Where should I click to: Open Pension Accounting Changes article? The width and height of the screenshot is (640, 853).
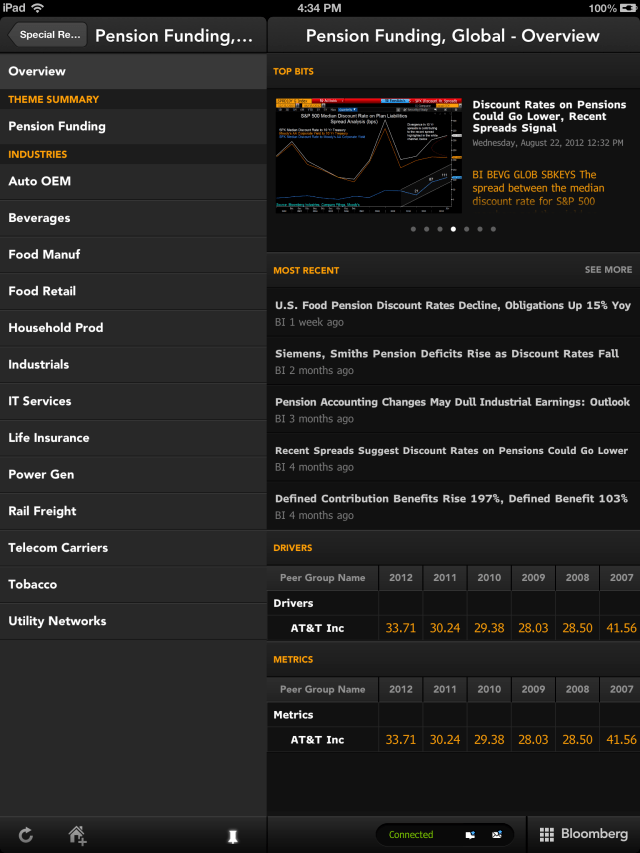coord(453,410)
